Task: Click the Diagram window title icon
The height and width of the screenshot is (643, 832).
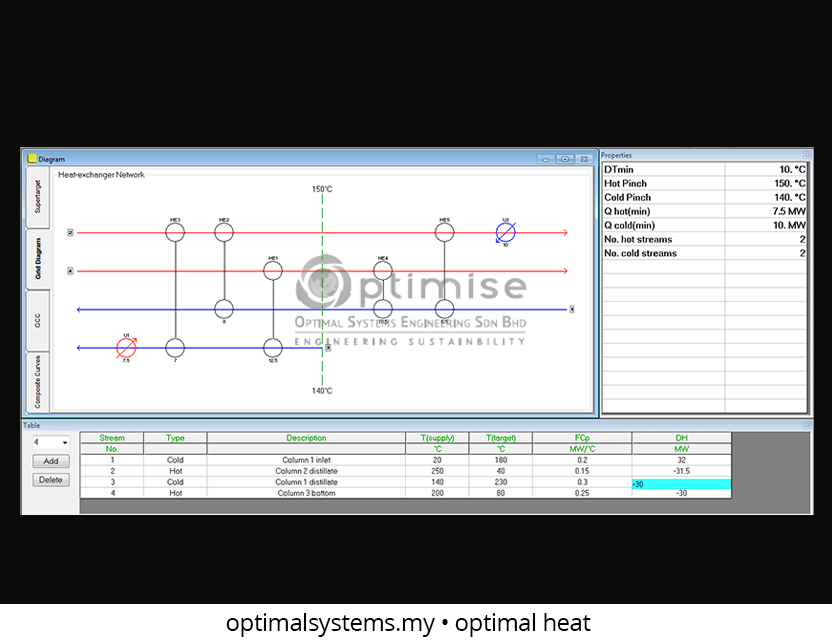Action: [x=32, y=158]
